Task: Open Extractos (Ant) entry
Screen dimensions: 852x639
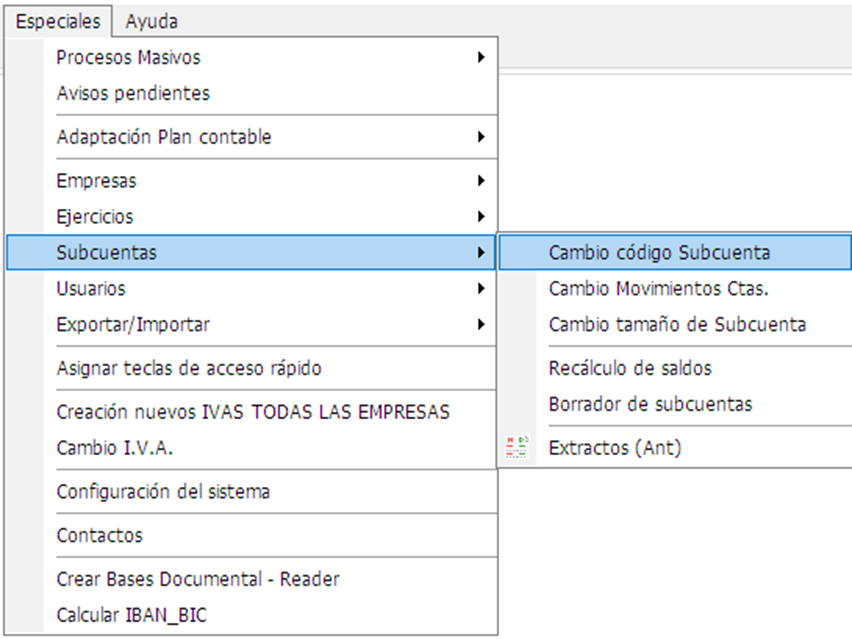Action: [x=675, y=448]
